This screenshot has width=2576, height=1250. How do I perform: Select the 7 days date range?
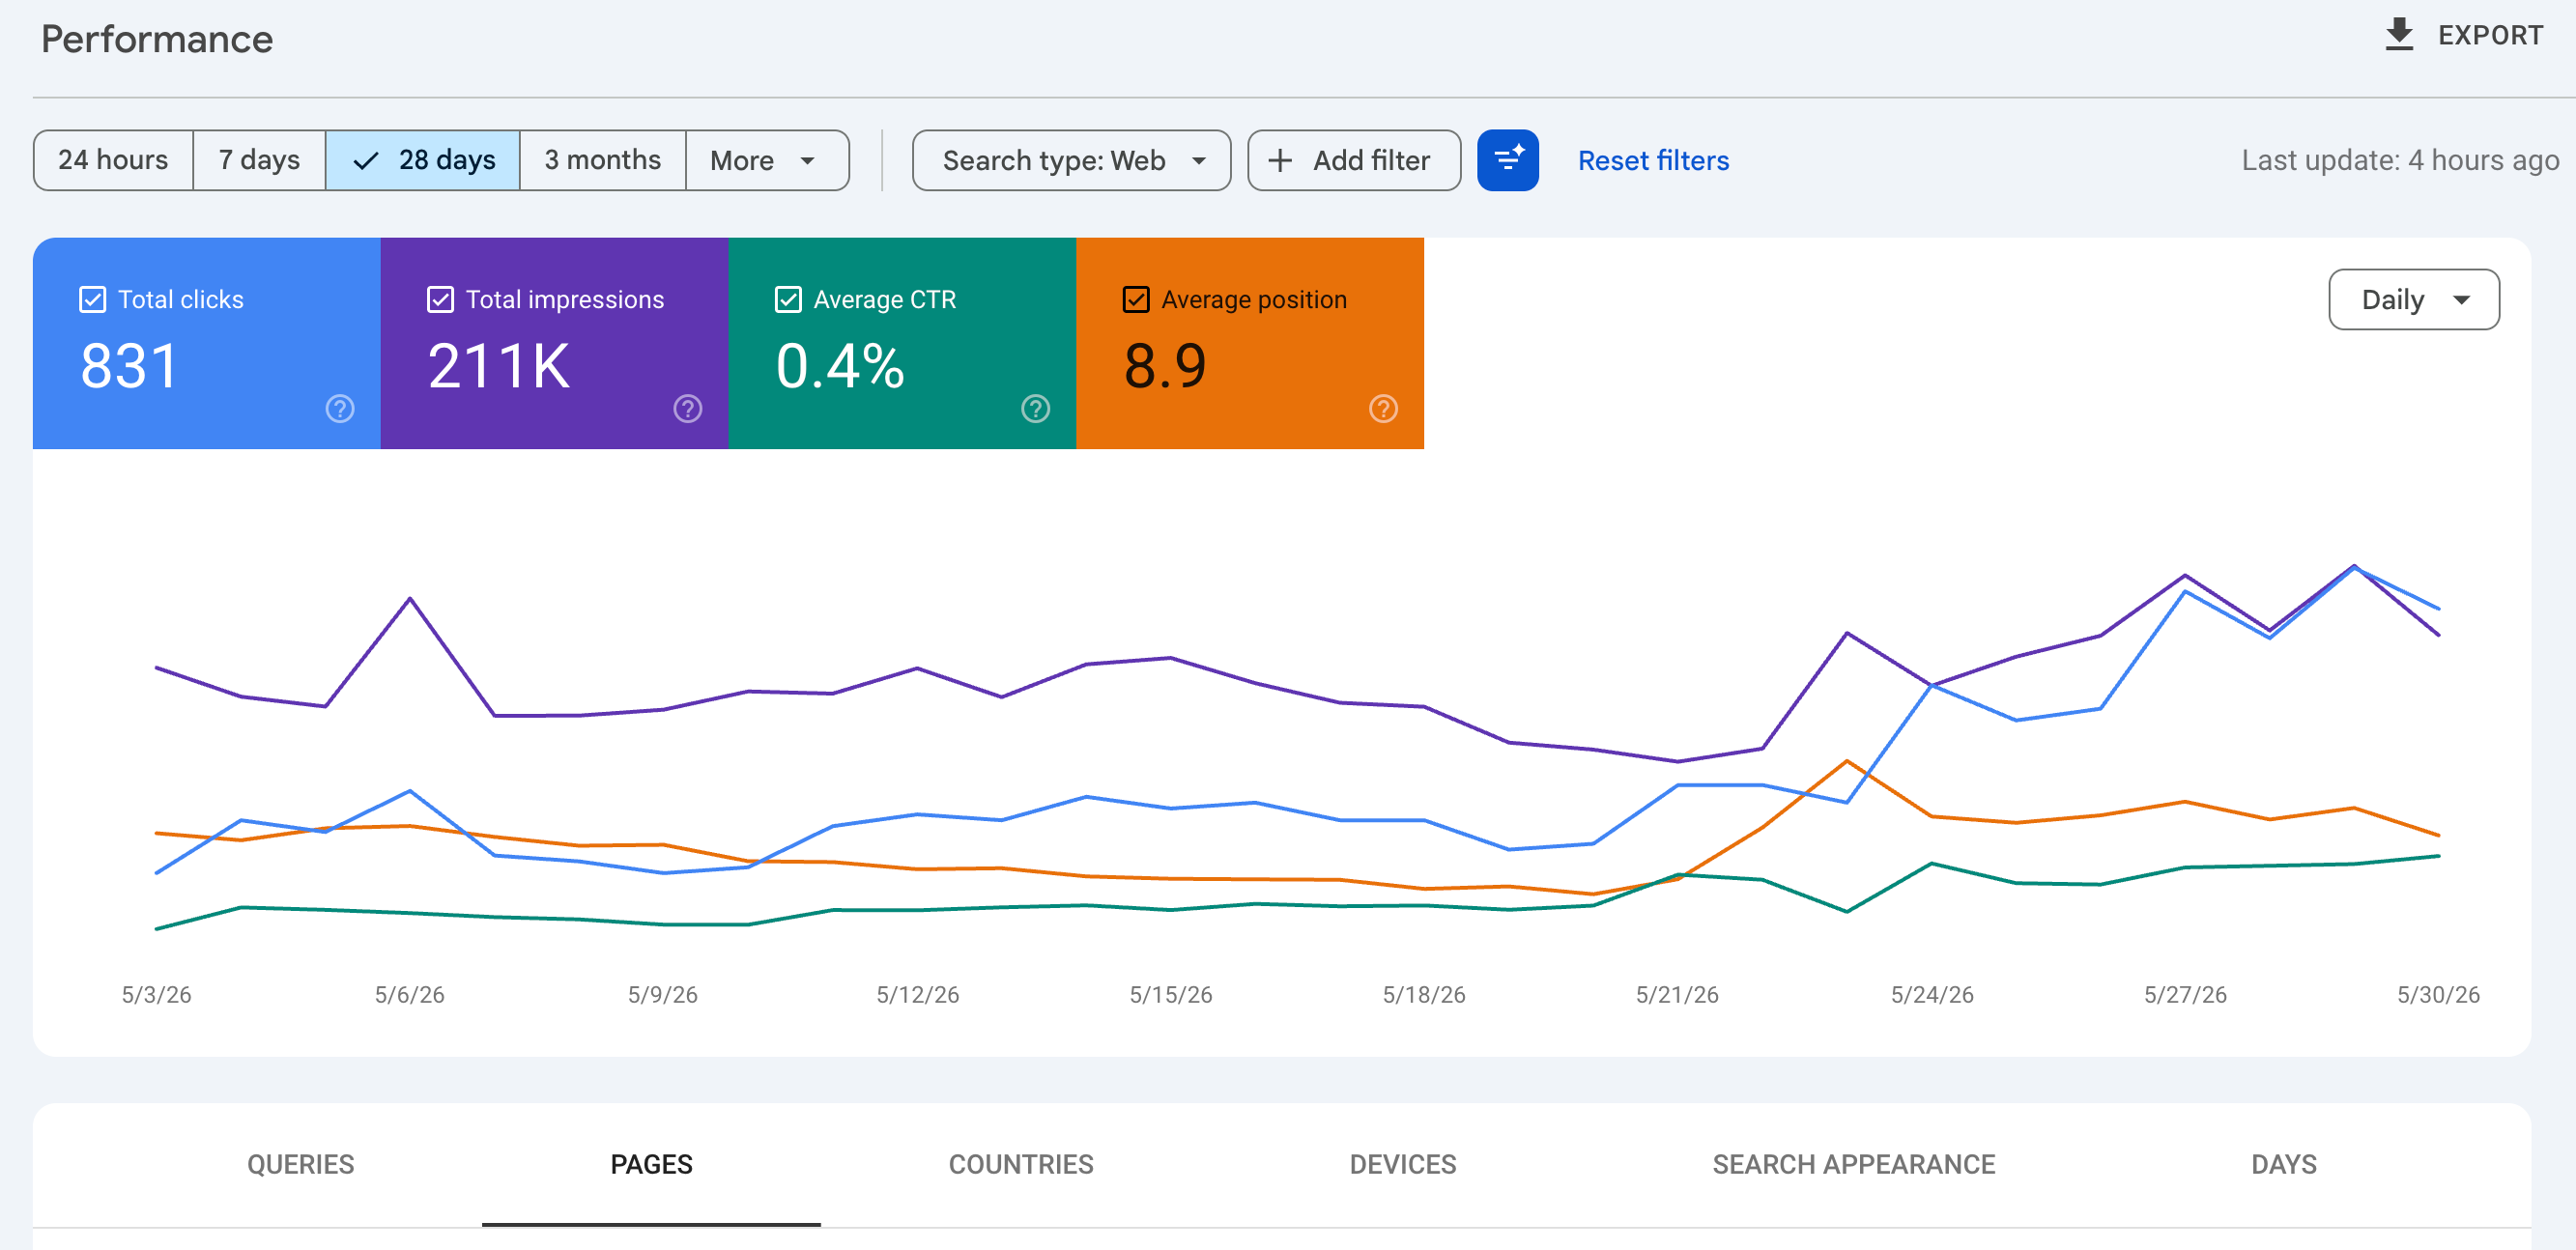pyautogui.click(x=259, y=160)
